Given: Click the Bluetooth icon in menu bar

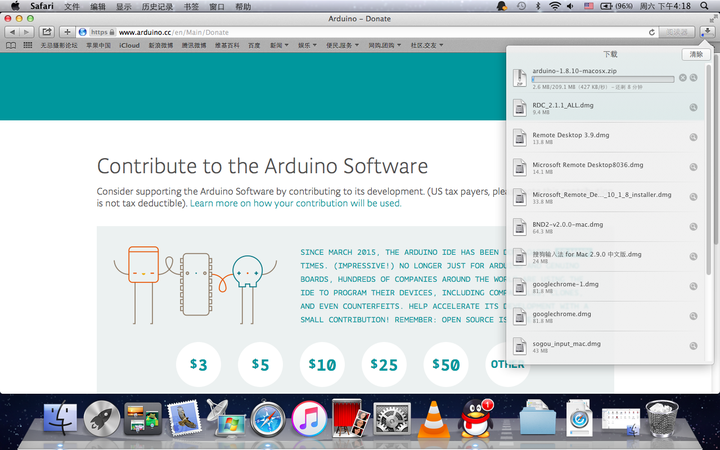Looking at the screenshot, I should point(538,6).
